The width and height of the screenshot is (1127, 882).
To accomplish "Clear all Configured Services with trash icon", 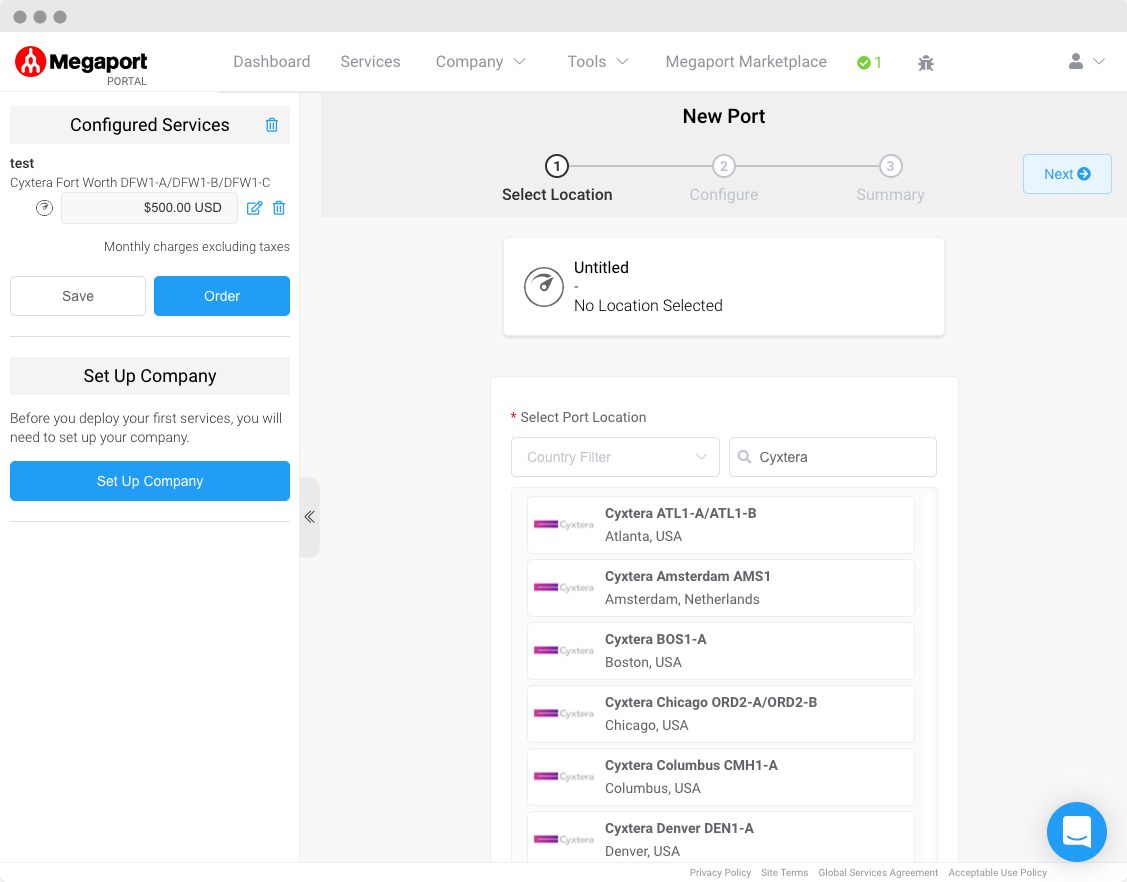I will click(272, 124).
